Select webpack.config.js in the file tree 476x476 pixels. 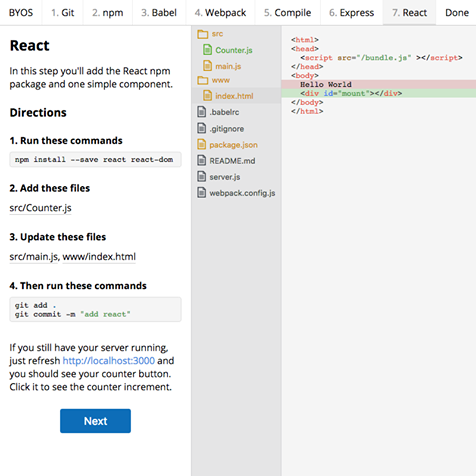point(242,193)
